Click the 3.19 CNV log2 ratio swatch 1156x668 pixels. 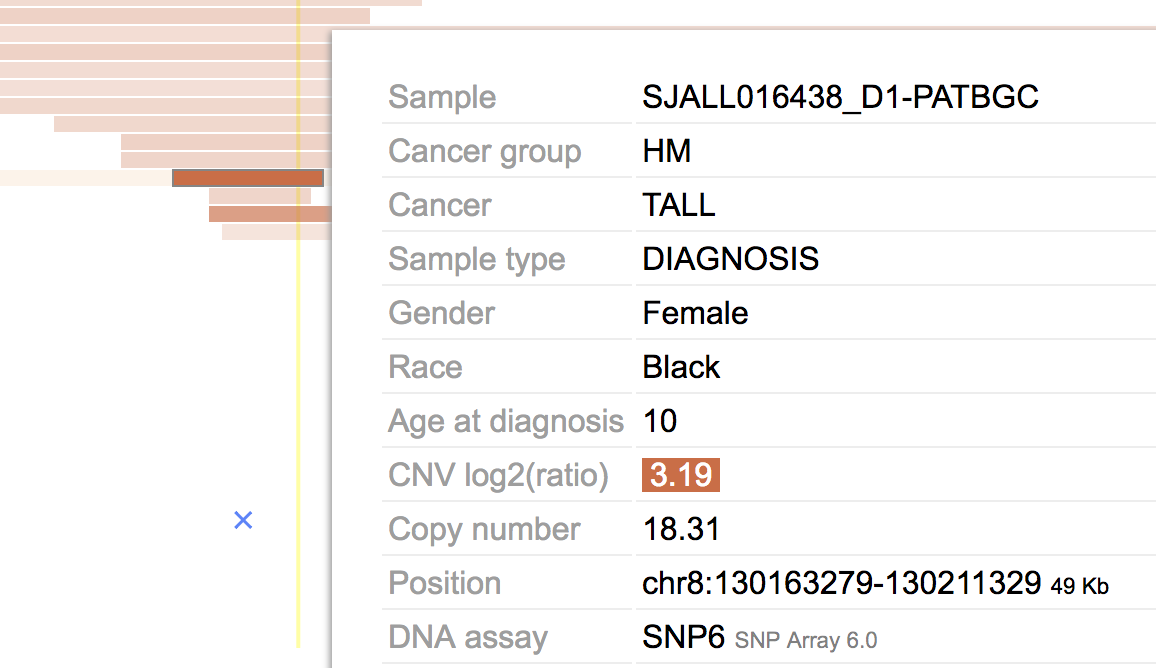pos(680,475)
